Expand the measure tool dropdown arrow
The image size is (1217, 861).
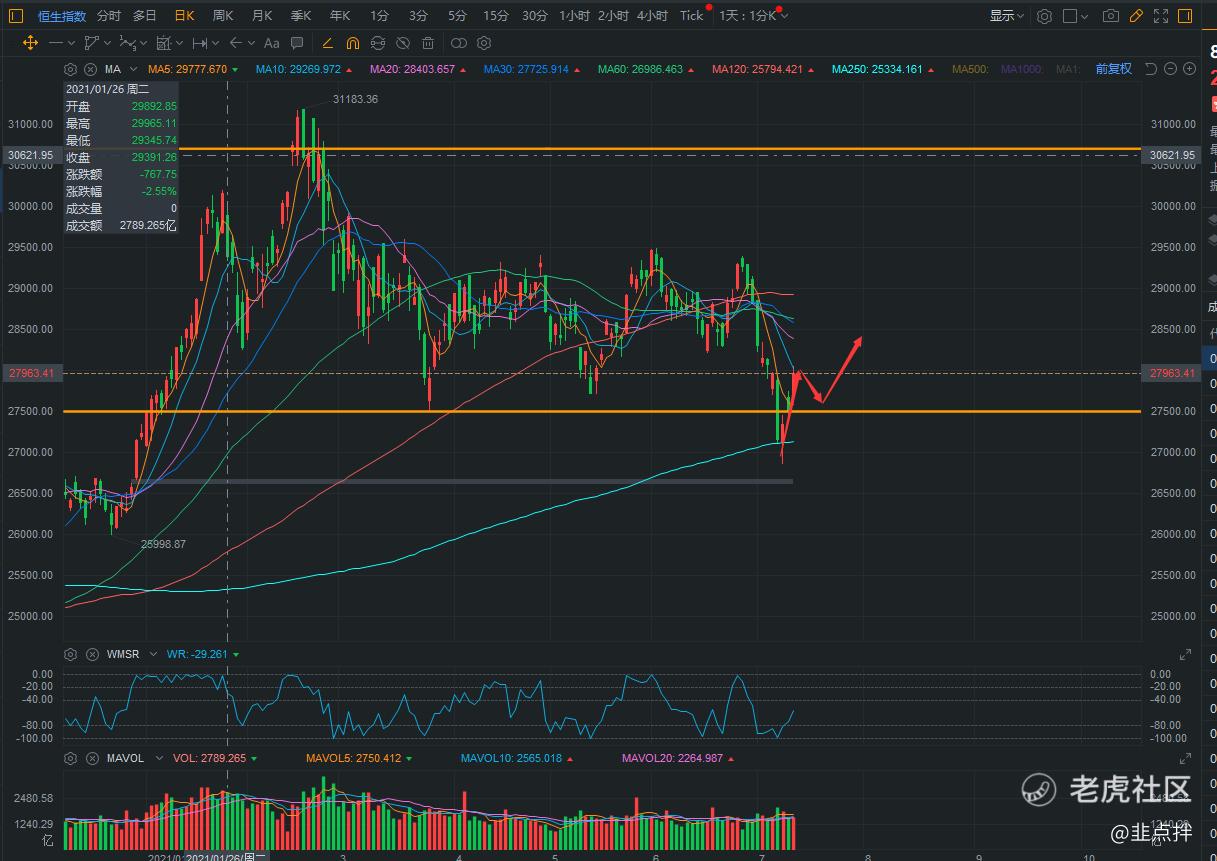tap(179, 43)
